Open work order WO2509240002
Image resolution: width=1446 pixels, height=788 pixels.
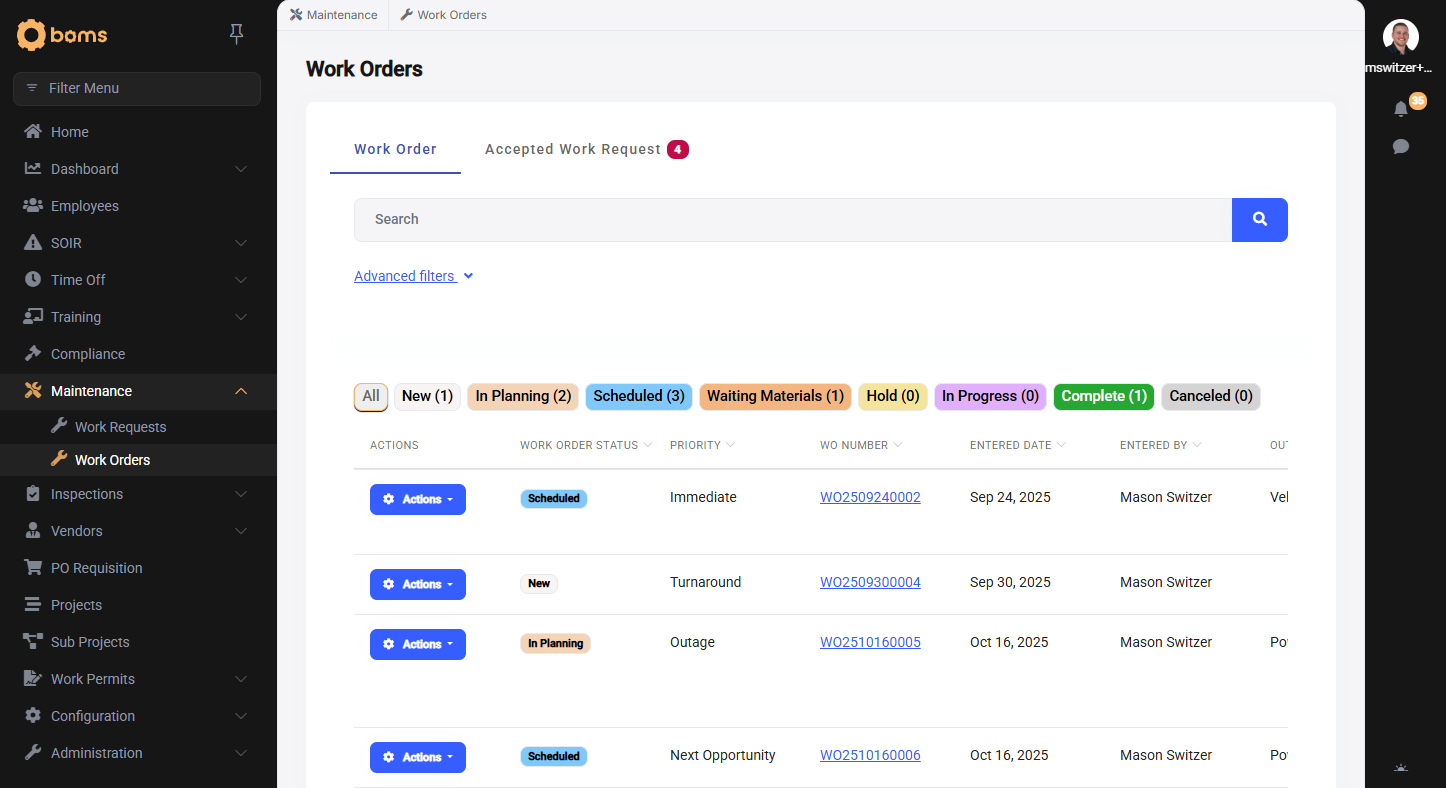tap(870, 497)
